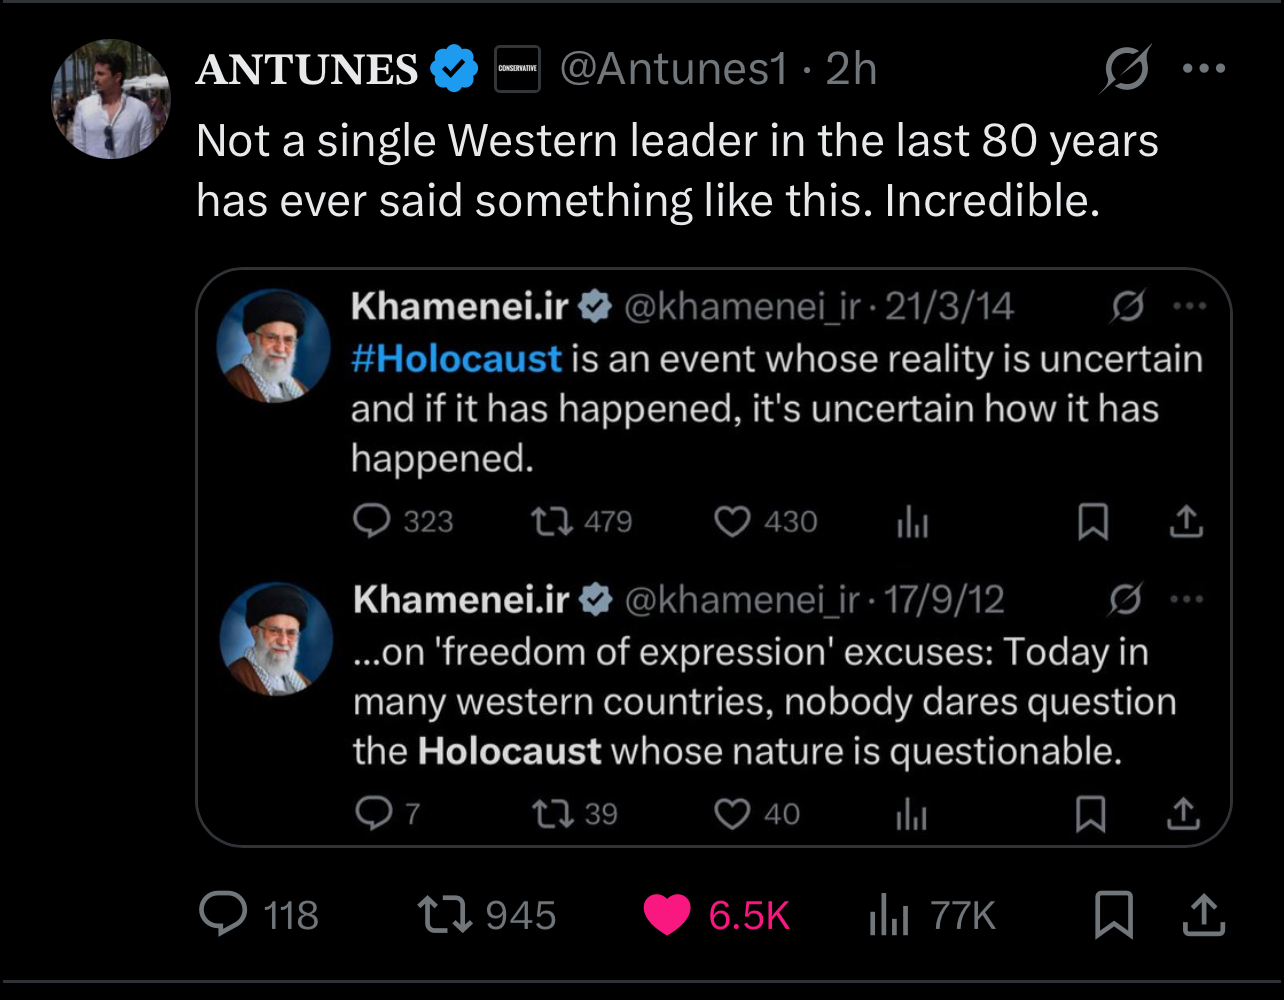This screenshot has height=1000, width=1284.
Task: Click the Conservative affiliation badge
Action: pos(517,69)
